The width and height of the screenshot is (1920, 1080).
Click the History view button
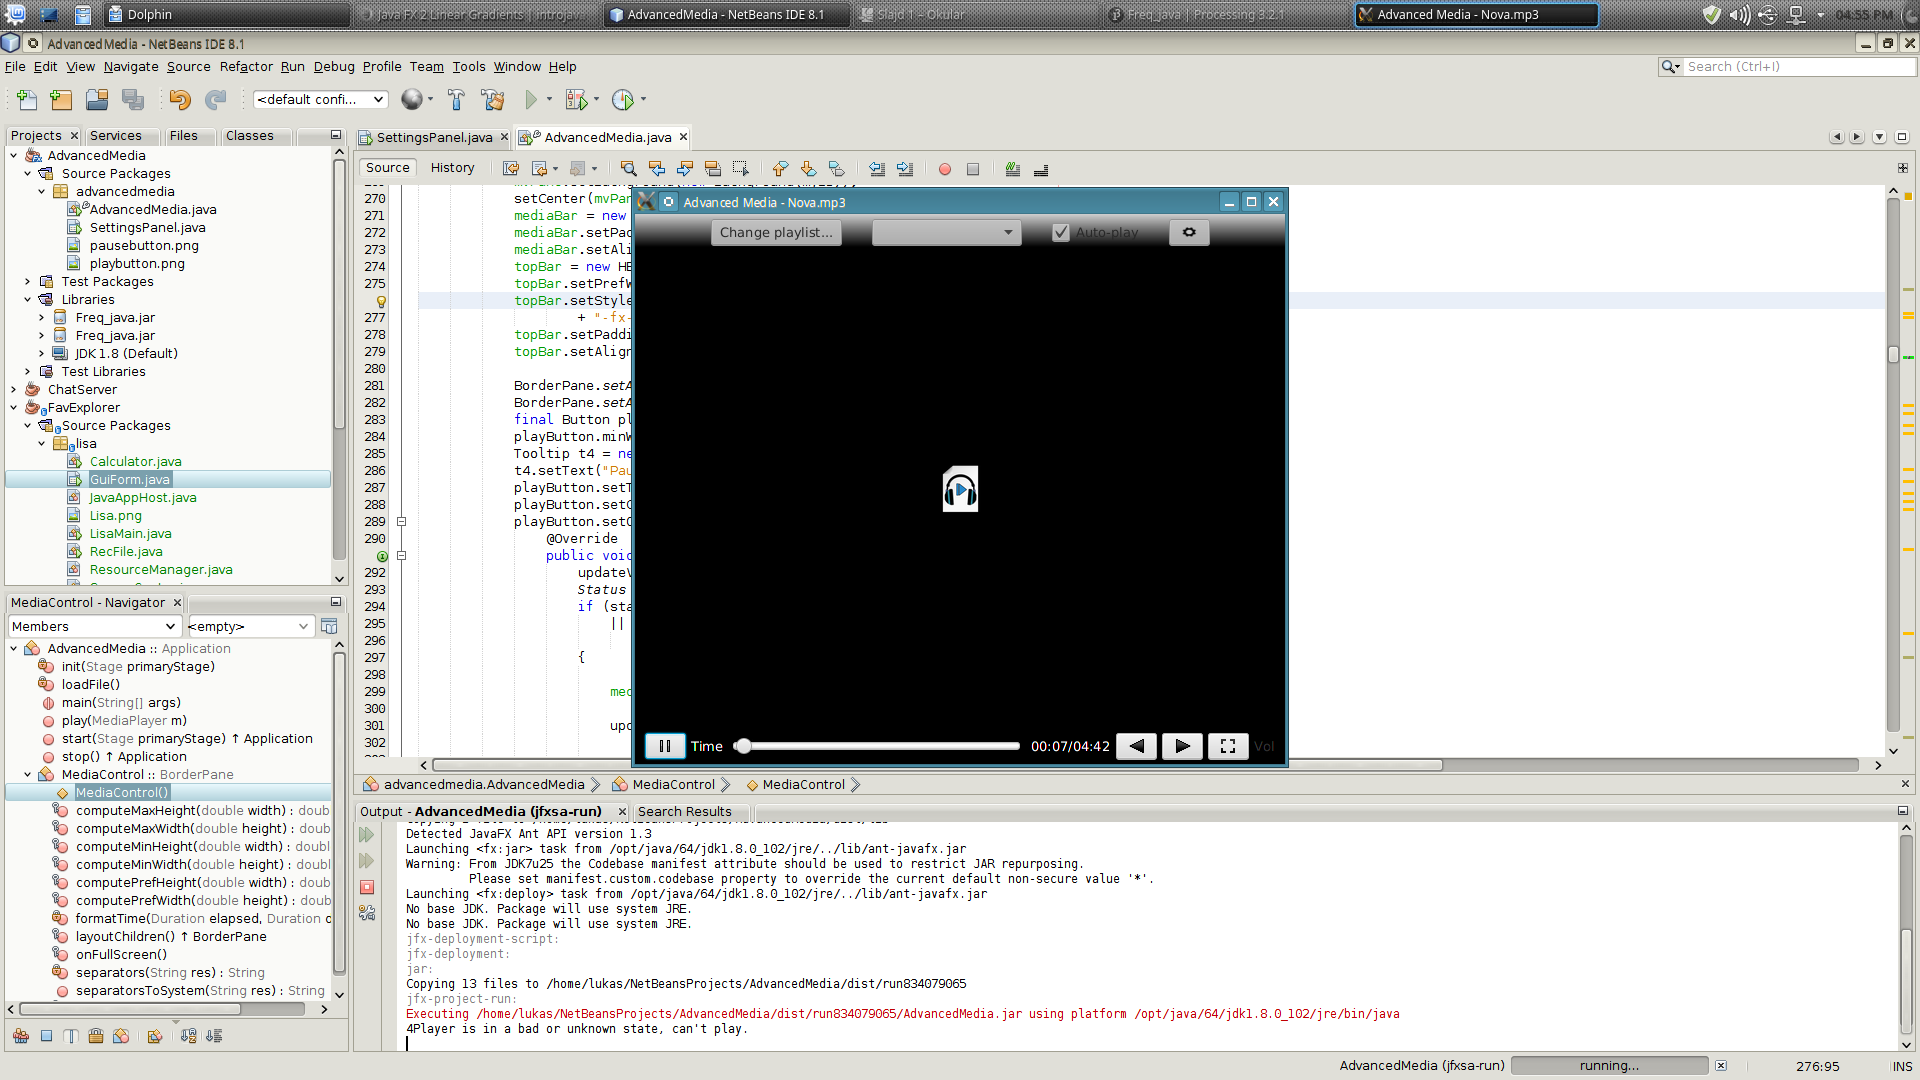click(452, 167)
